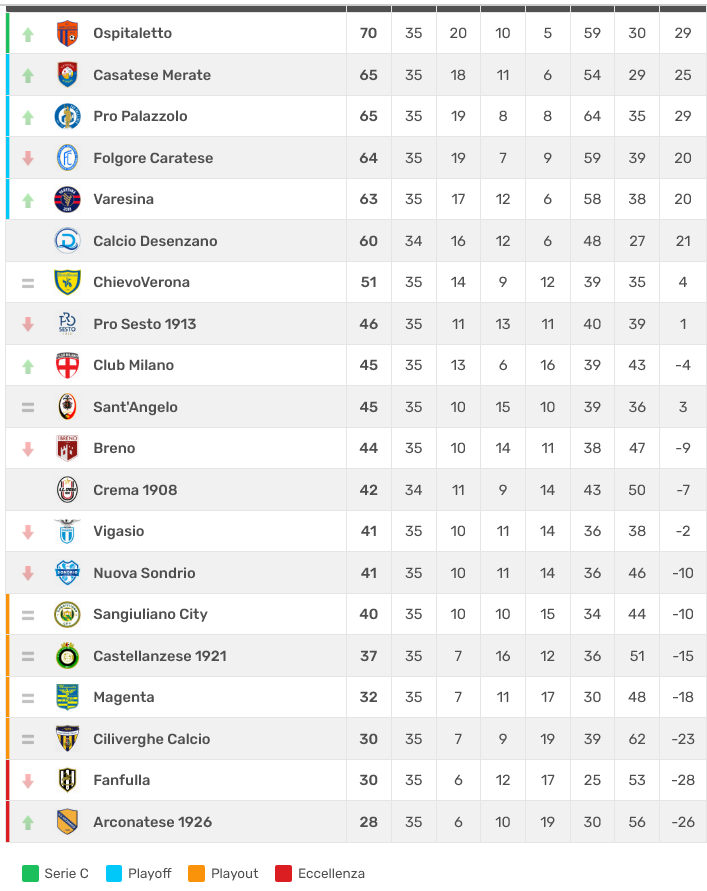Click the ChievoVerona yellow crest
Screen dimensions: 707x891
coord(67,282)
